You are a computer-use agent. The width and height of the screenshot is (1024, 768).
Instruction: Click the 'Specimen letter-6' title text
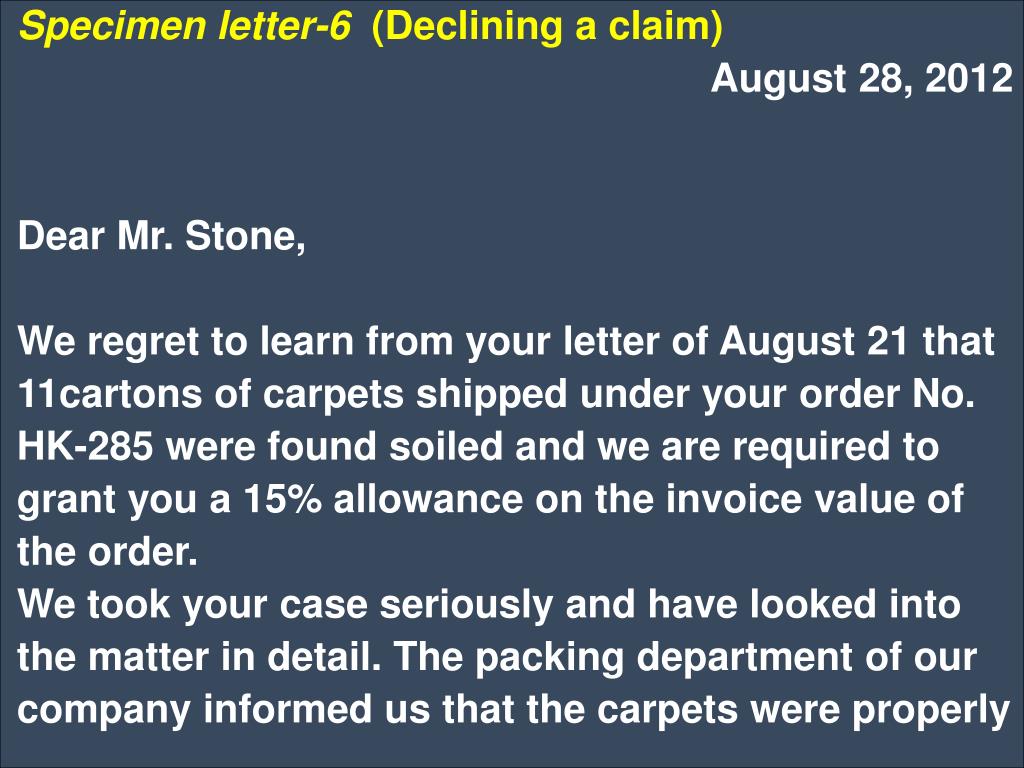pos(185,27)
